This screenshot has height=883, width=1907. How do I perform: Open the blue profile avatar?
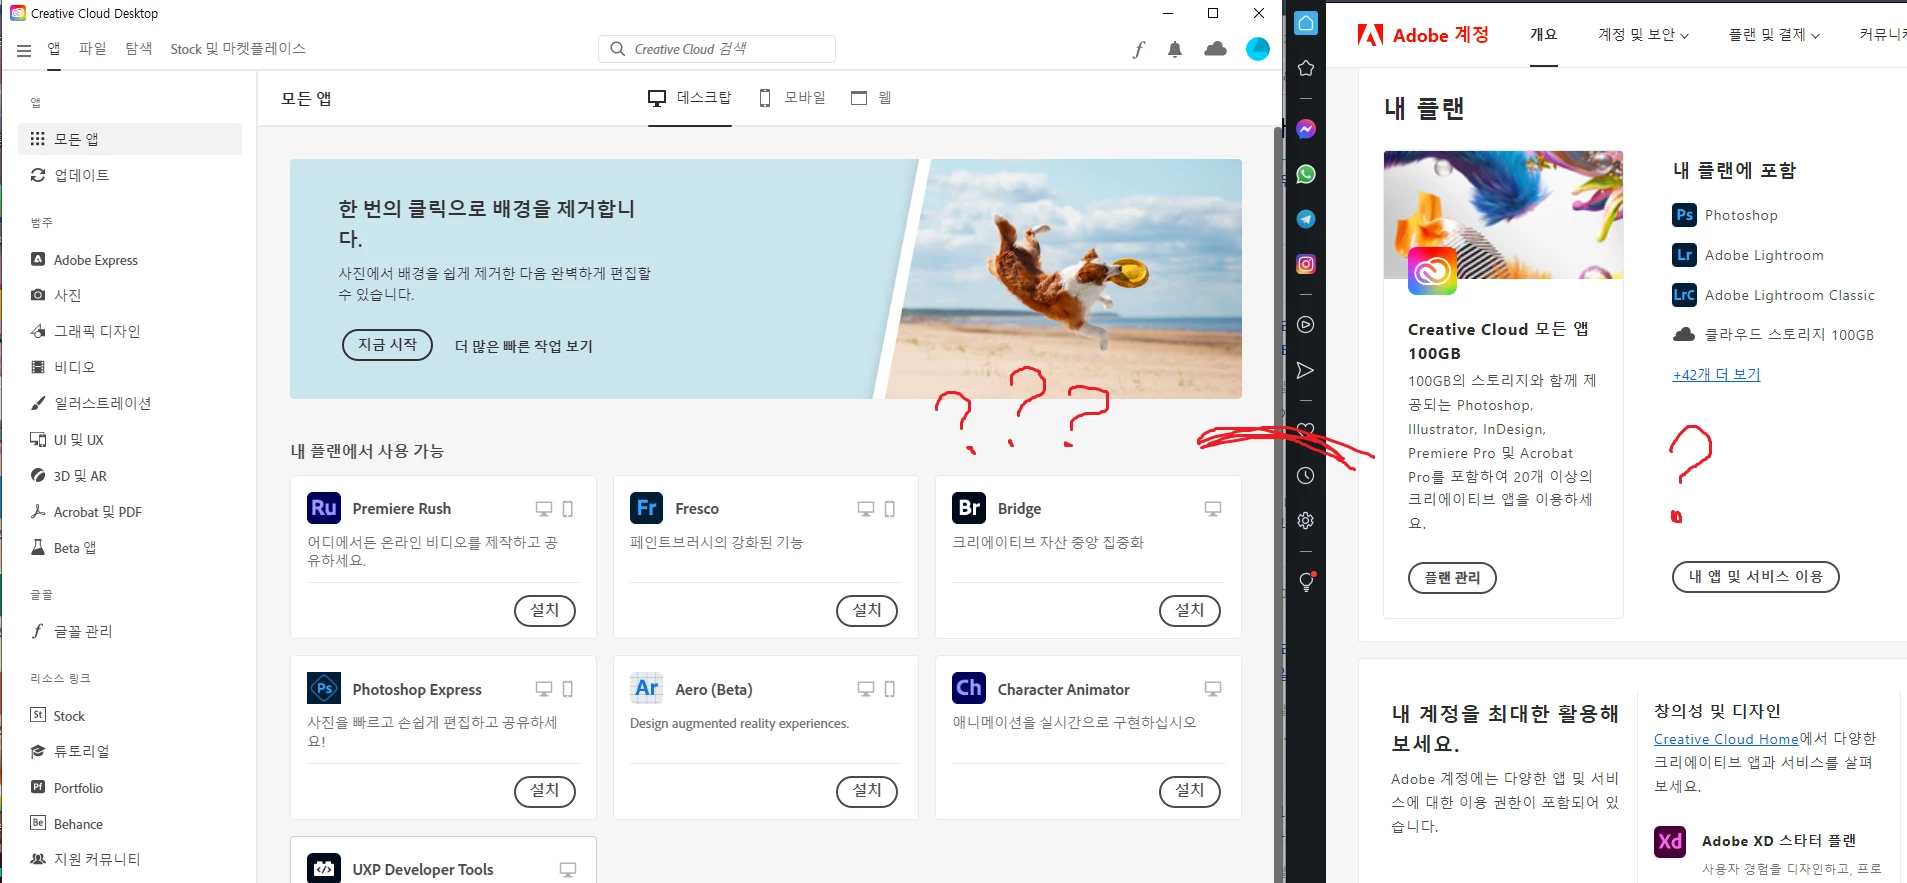tap(1258, 48)
